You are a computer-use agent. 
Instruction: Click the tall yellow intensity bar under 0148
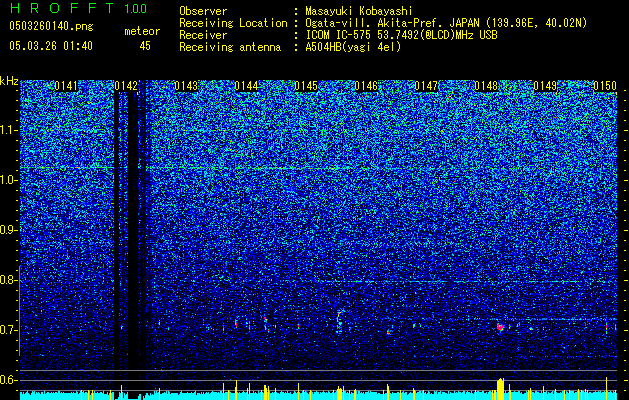click(500, 389)
